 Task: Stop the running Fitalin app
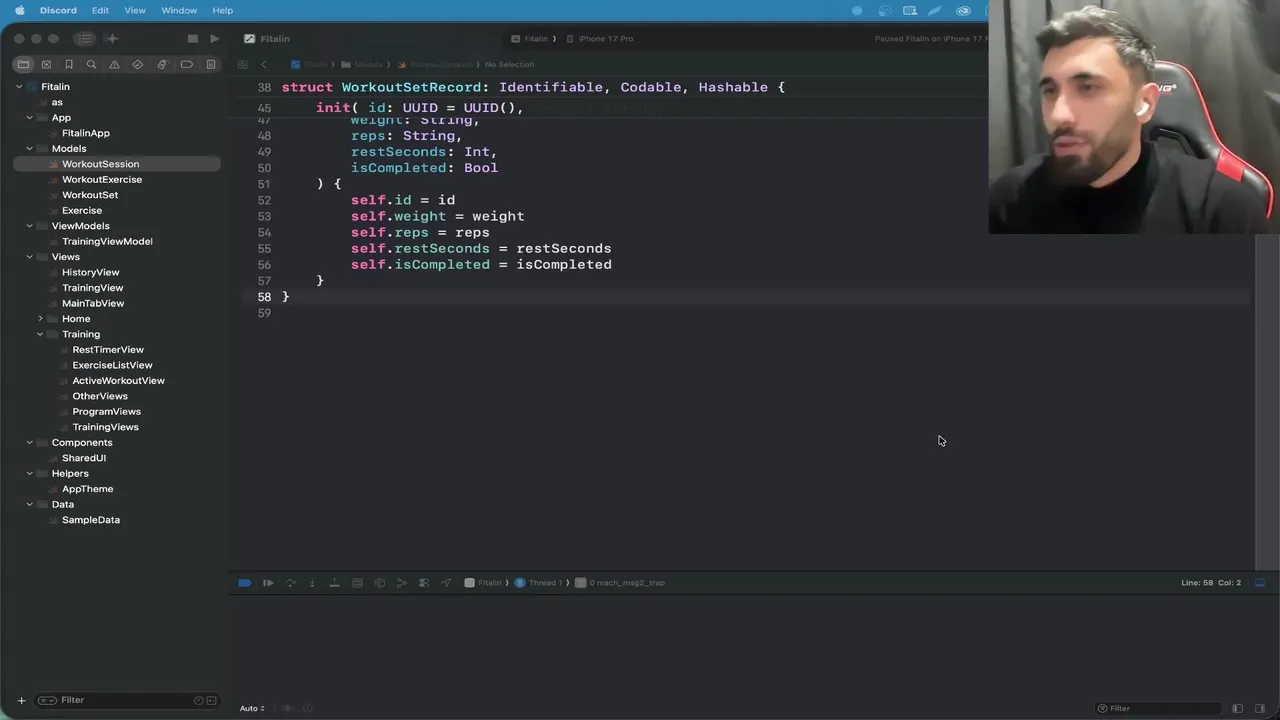click(x=193, y=38)
